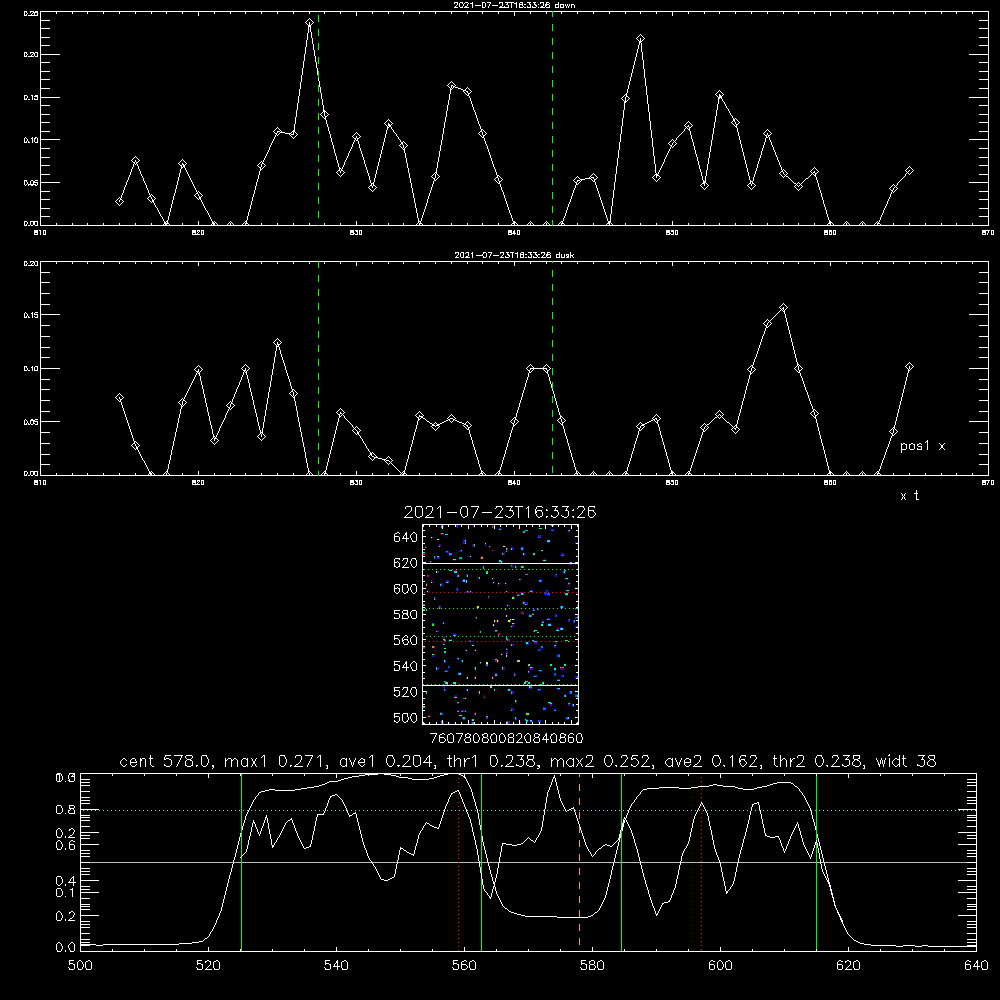
Task: Open the color scatter image thumbnail
Action: pyautogui.click(x=500, y=624)
